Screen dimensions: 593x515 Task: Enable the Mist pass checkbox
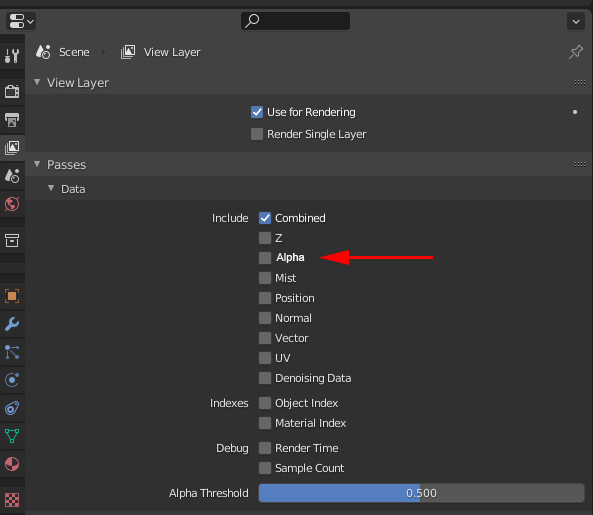tap(265, 278)
